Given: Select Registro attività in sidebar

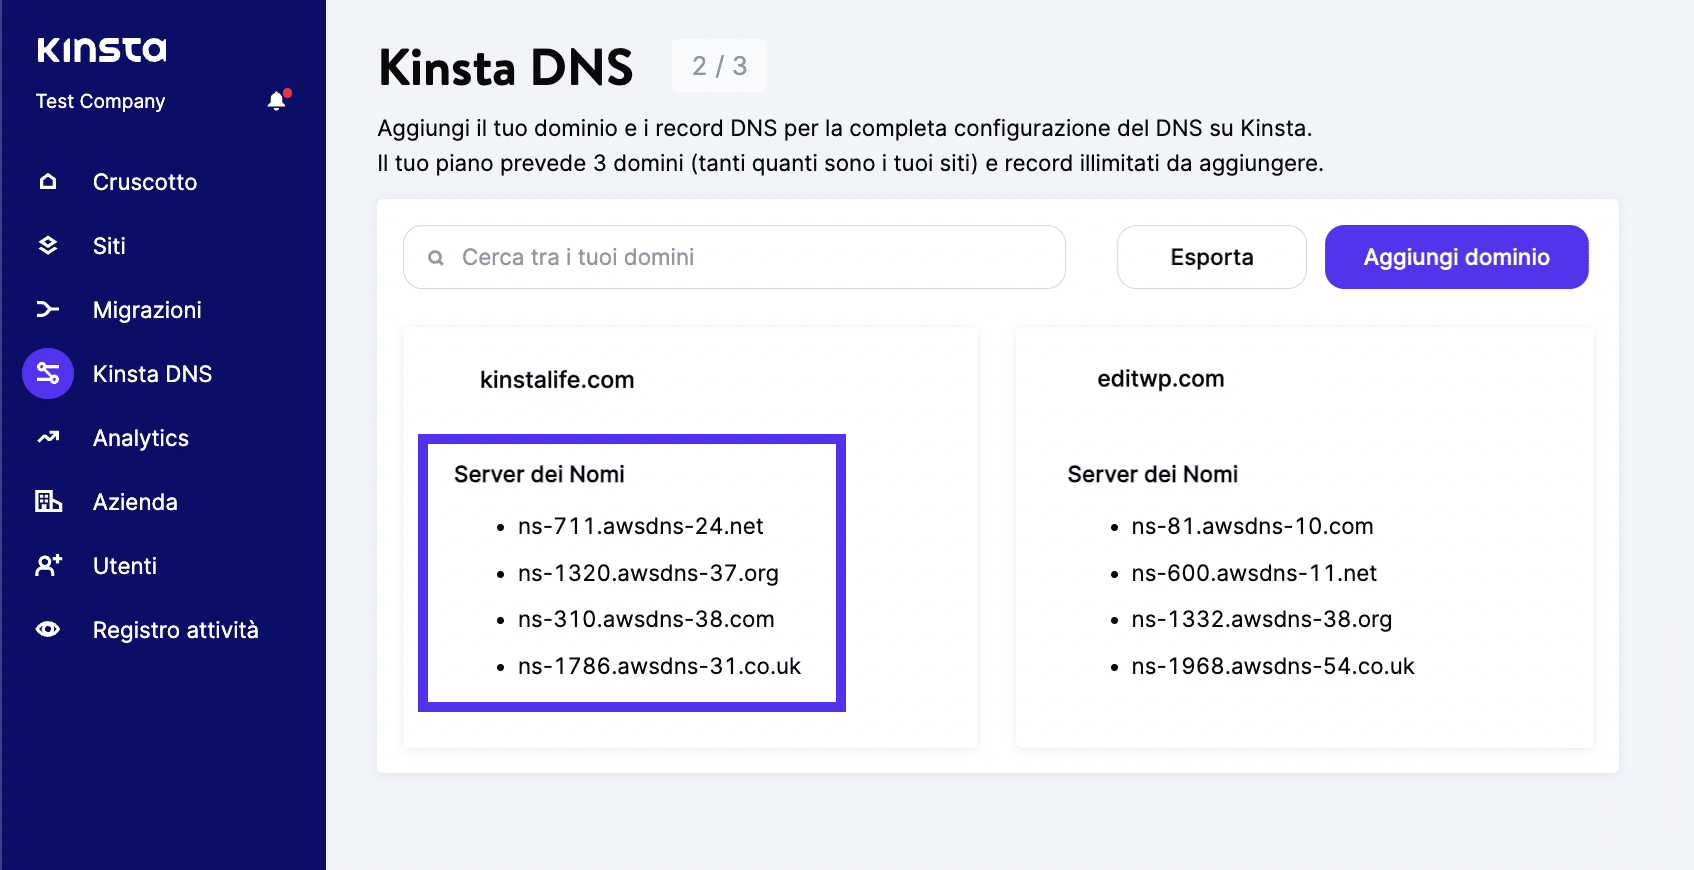Looking at the screenshot, I should tap(176, 629).
